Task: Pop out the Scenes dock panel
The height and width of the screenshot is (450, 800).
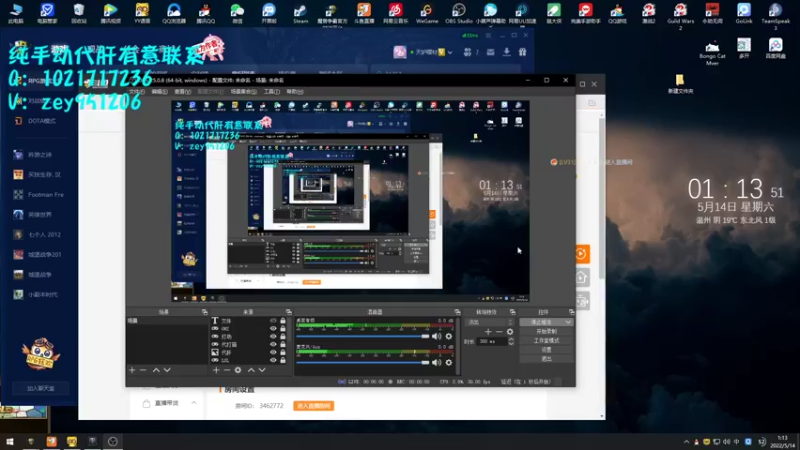Action: pos(205,312)
